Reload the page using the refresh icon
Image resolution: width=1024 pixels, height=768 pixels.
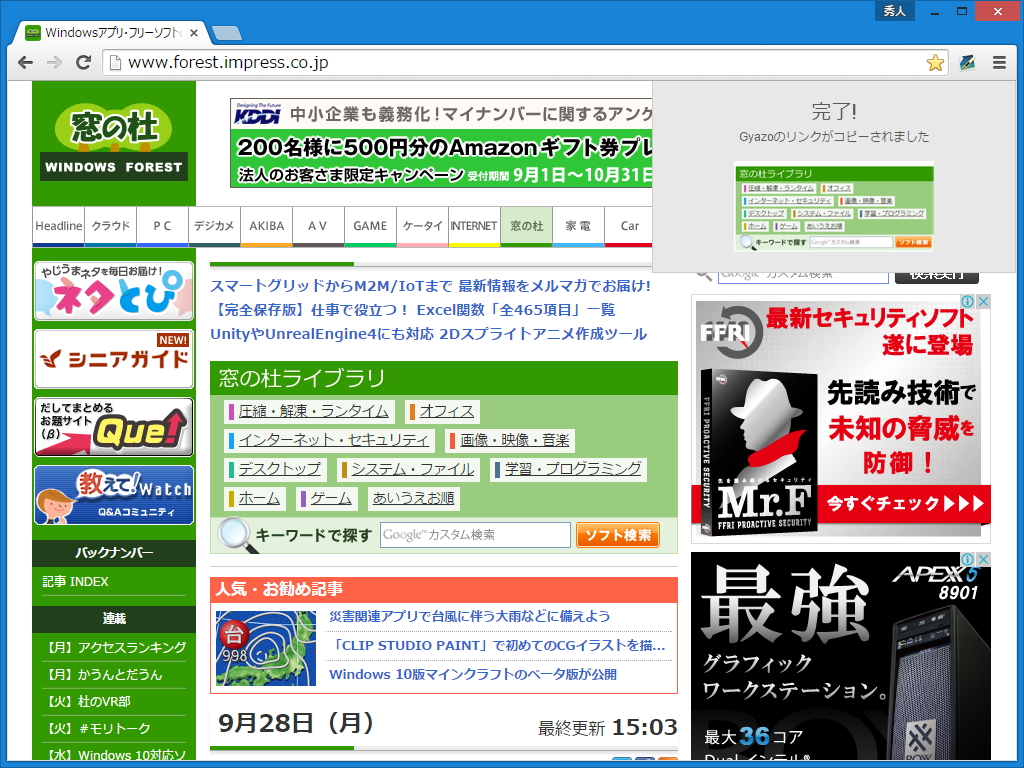[84, 62]
